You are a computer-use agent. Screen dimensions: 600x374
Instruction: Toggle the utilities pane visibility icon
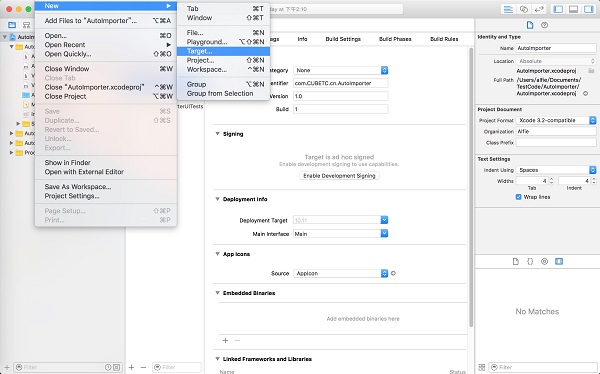click(588, 10)
